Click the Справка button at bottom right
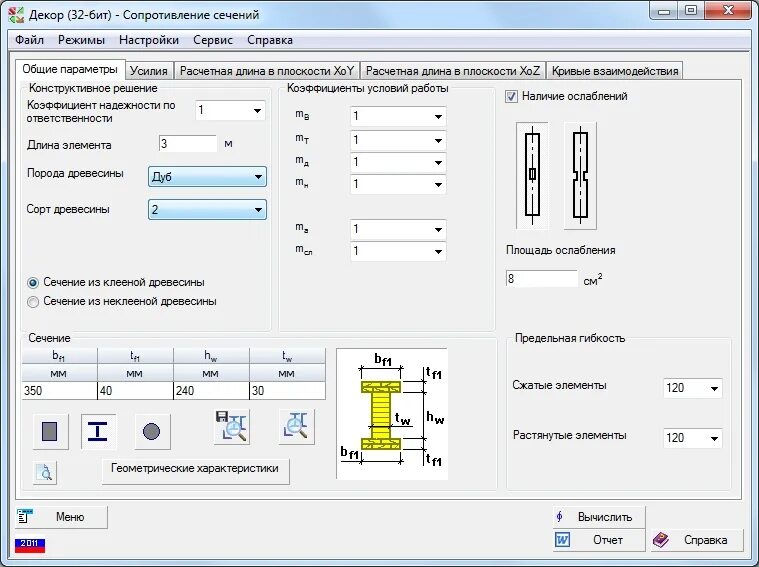Screen dimensions: 759x567 [x=697, y=540]
